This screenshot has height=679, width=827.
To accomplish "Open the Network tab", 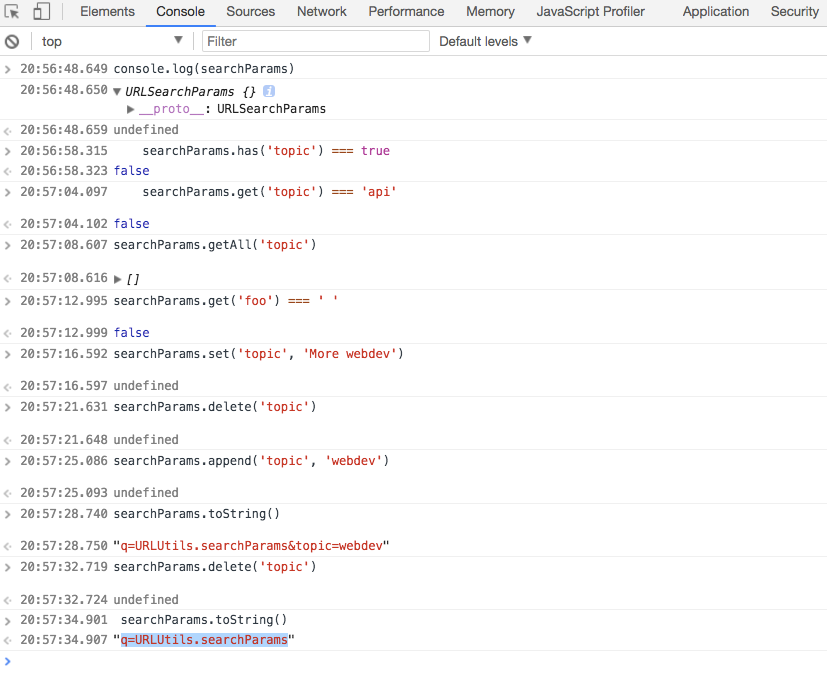I will coord(322,12).
